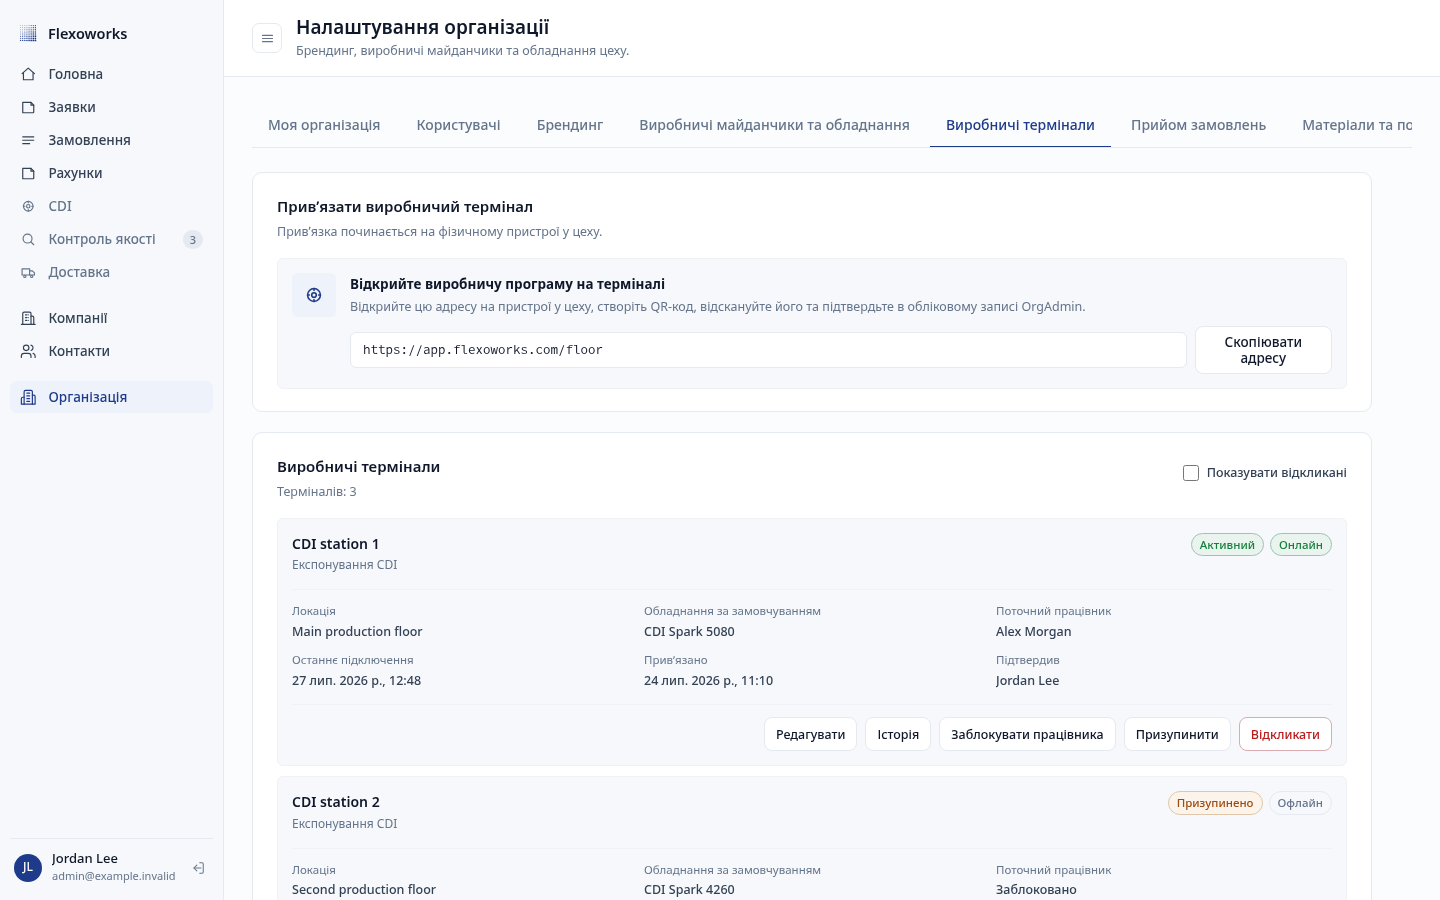The width and height of the screenshot is (1440, 900).
Task: Click the JL user avatar
Action: (28, 868)
